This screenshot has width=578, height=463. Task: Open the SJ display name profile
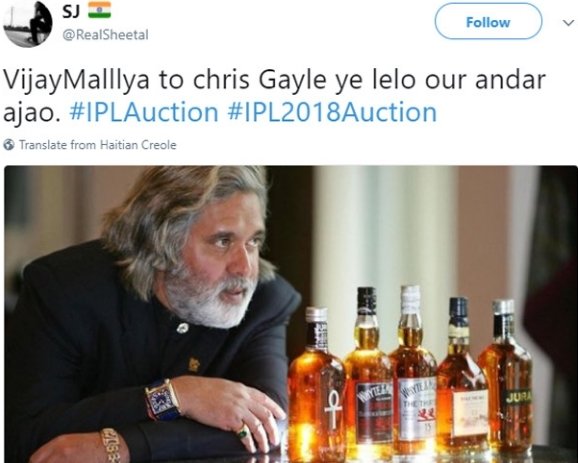pyautogui.click(x=71, y=11)
